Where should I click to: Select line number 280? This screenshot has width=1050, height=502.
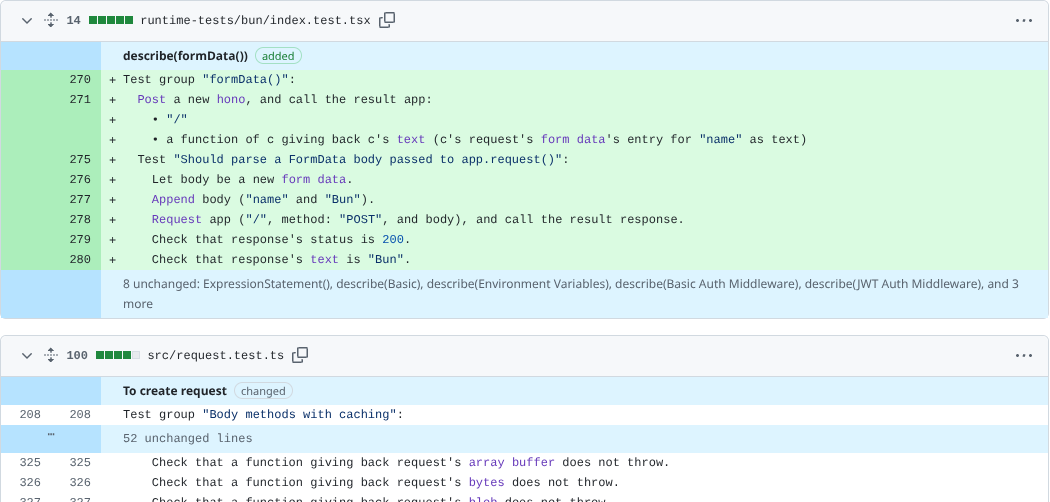(x=80, y=260)
